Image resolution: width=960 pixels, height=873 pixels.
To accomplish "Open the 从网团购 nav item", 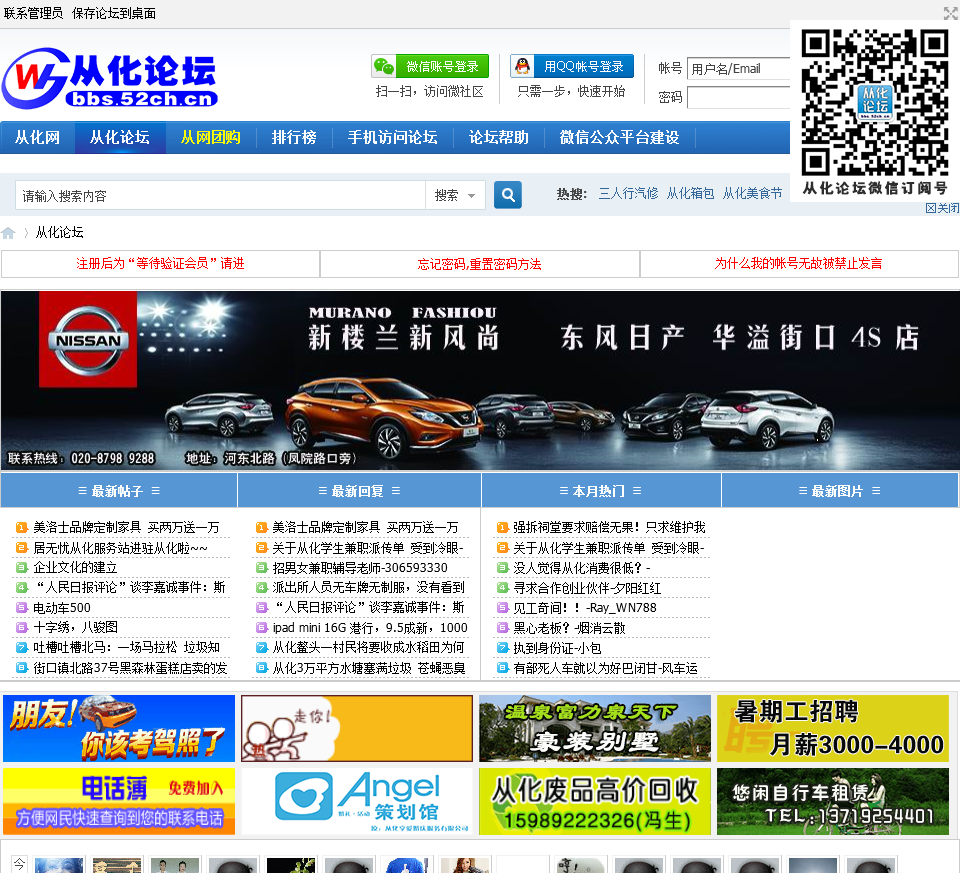I will click(x=211, y=137).
